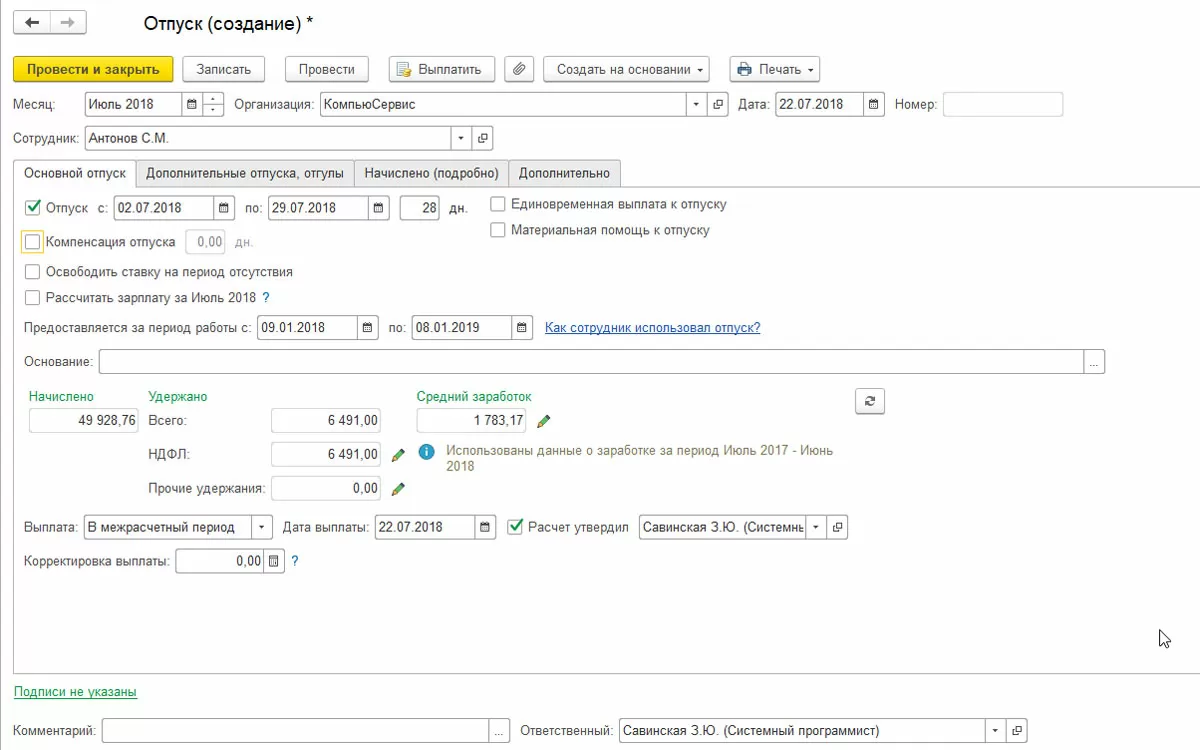The height and width of the screenshot is (750, 1200).
Task: Open calendar for vacation end date 29.07.2018
Action: tap(378, 208)
